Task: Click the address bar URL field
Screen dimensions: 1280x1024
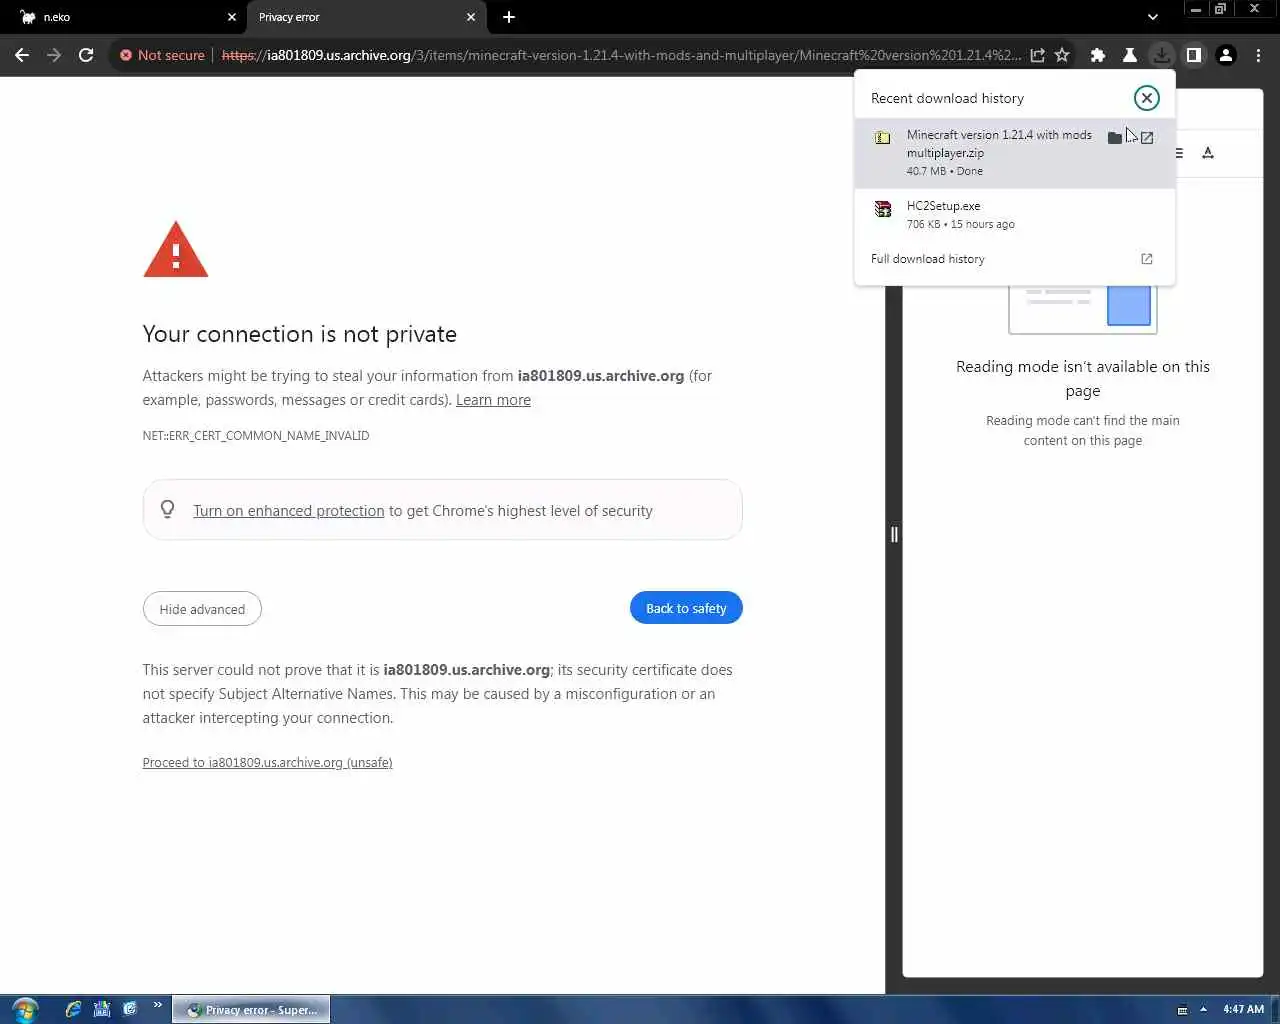Action: [620, 55]
